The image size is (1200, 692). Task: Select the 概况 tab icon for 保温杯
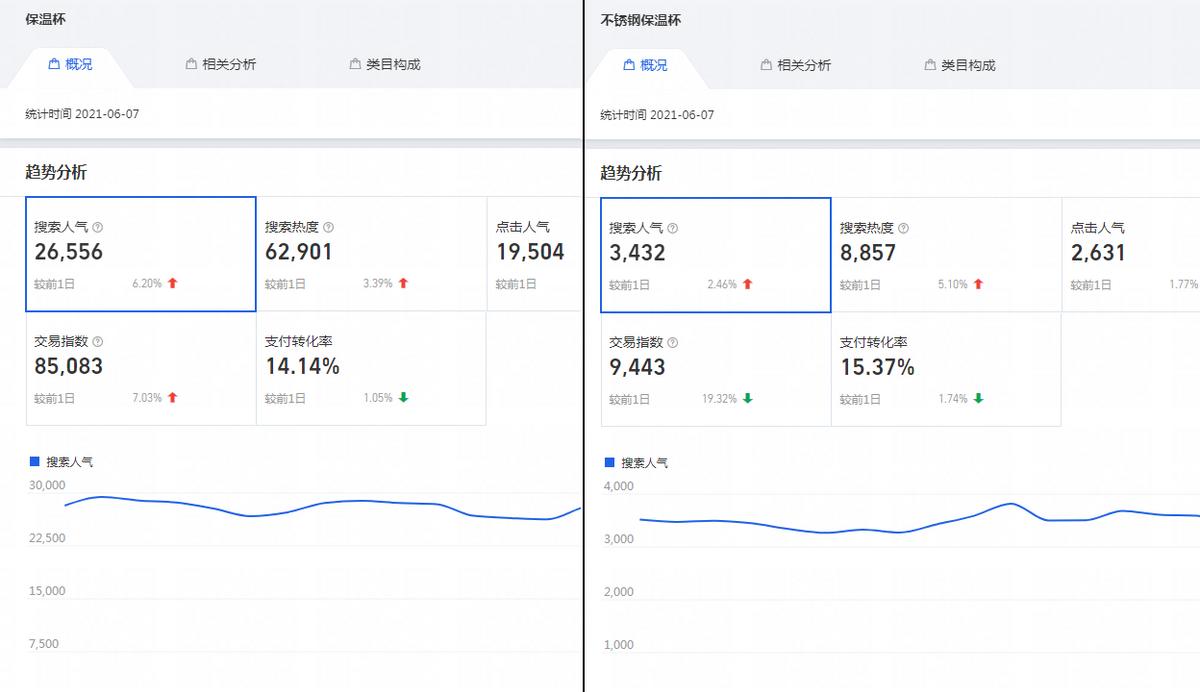pyautogui.click(x=55, y=63)
